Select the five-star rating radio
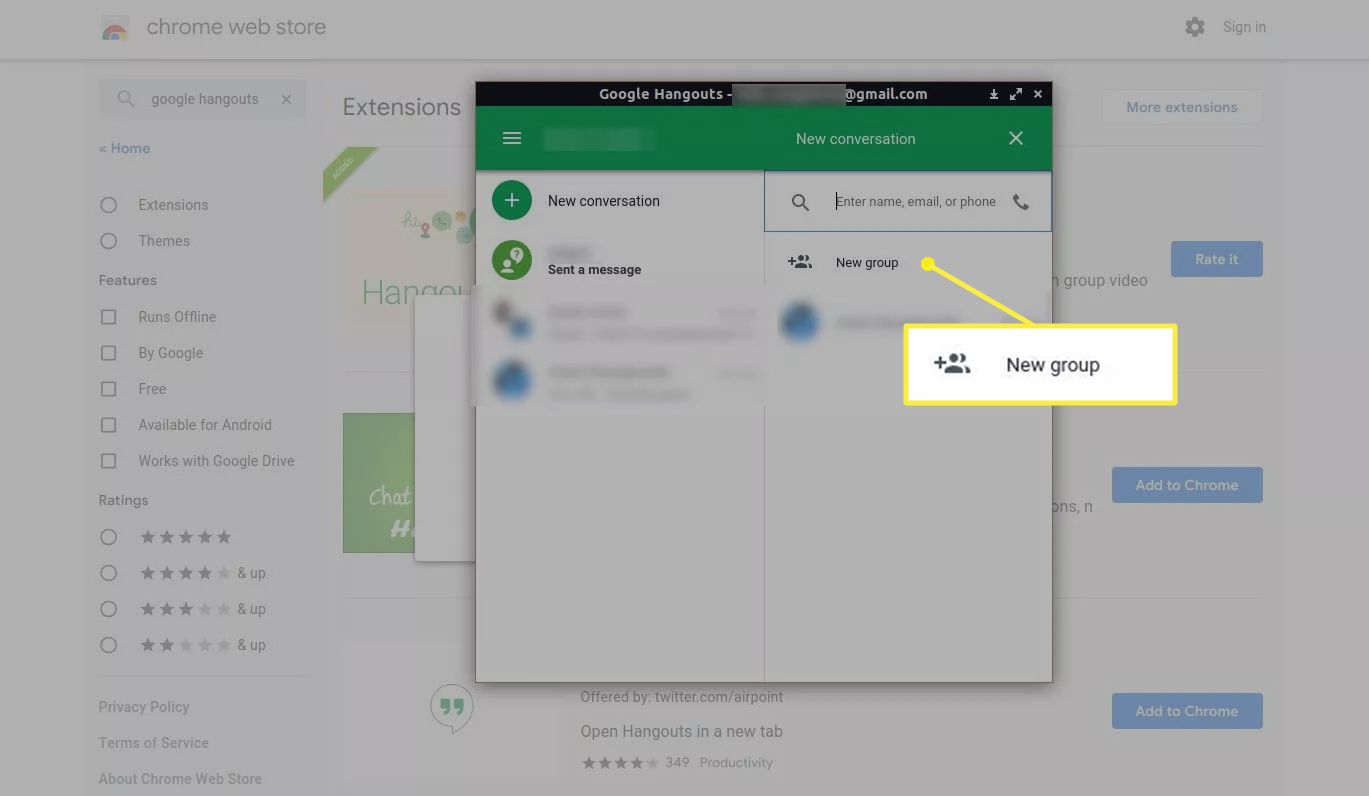The width and height of the screenshot is (1369, 796). (x=109, y=537)
